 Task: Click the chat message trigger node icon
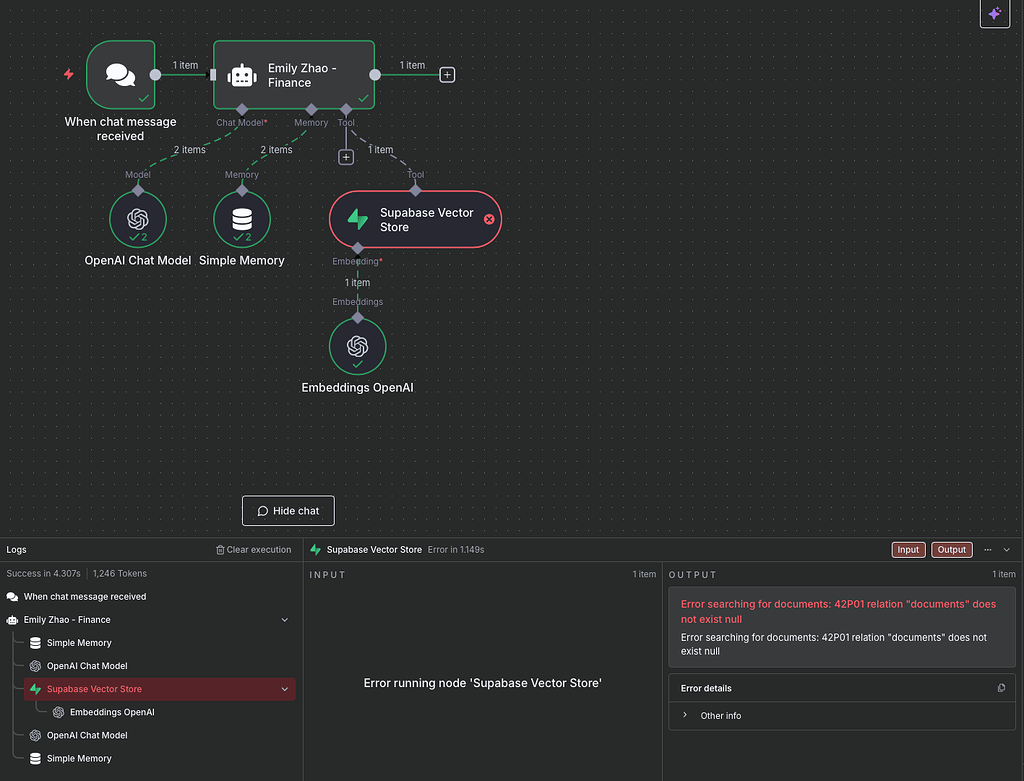120,74
